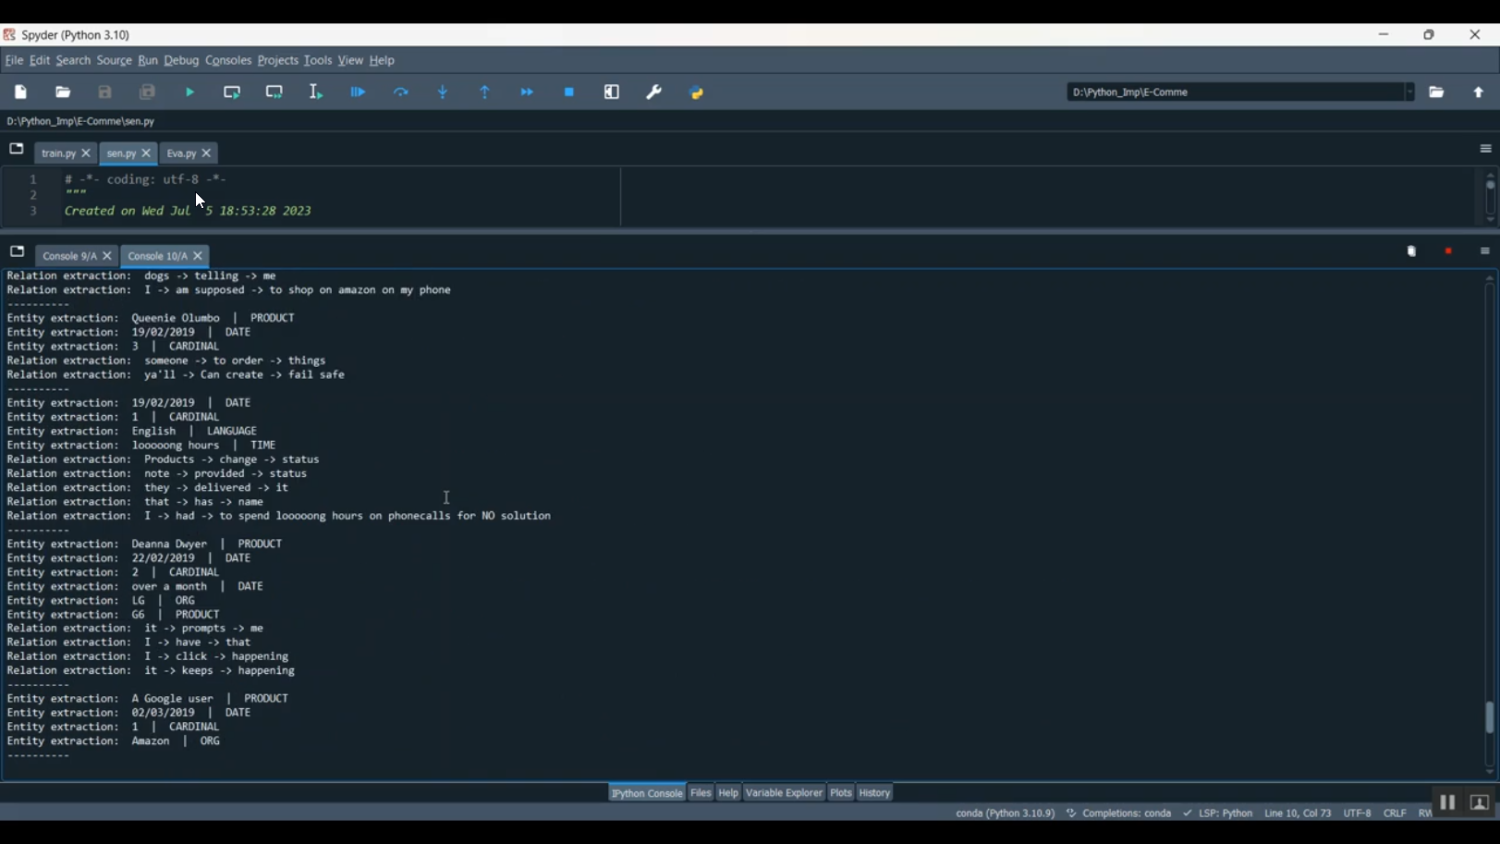
Task: Show the Variable Explorer pane
Action: click(784, 793)
